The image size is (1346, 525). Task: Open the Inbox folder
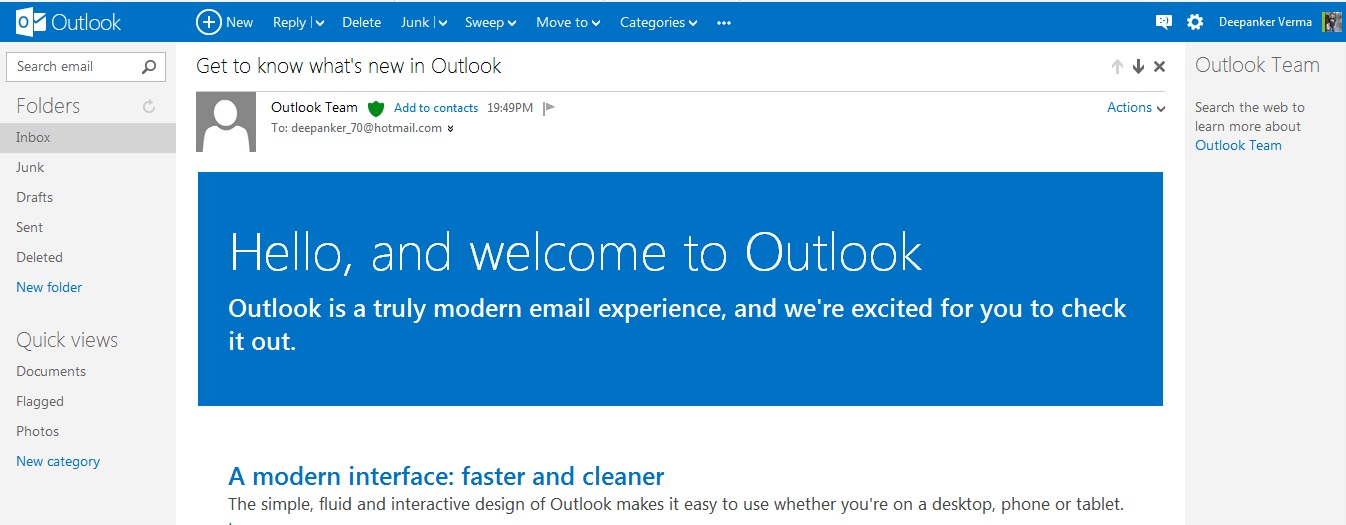point(88,137)
